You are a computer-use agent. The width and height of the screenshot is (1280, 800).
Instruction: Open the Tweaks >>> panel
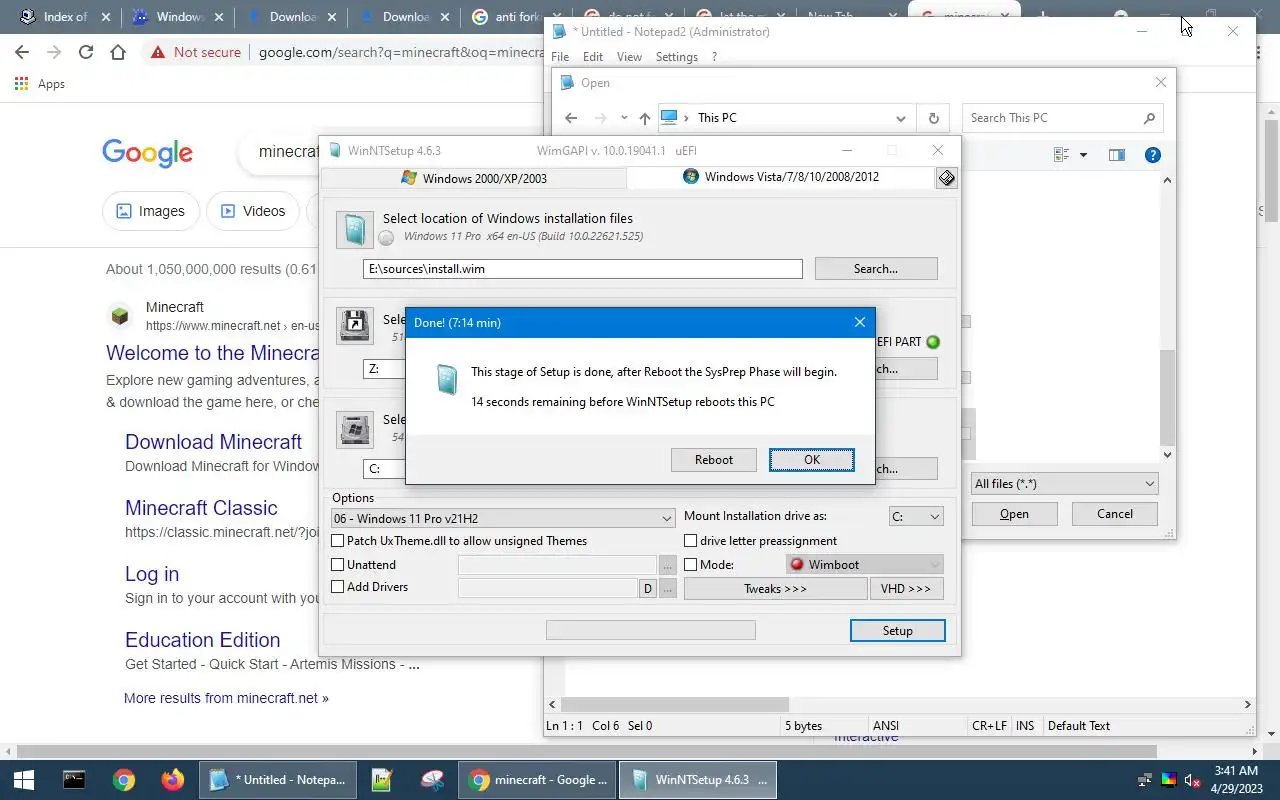[776, 589]
